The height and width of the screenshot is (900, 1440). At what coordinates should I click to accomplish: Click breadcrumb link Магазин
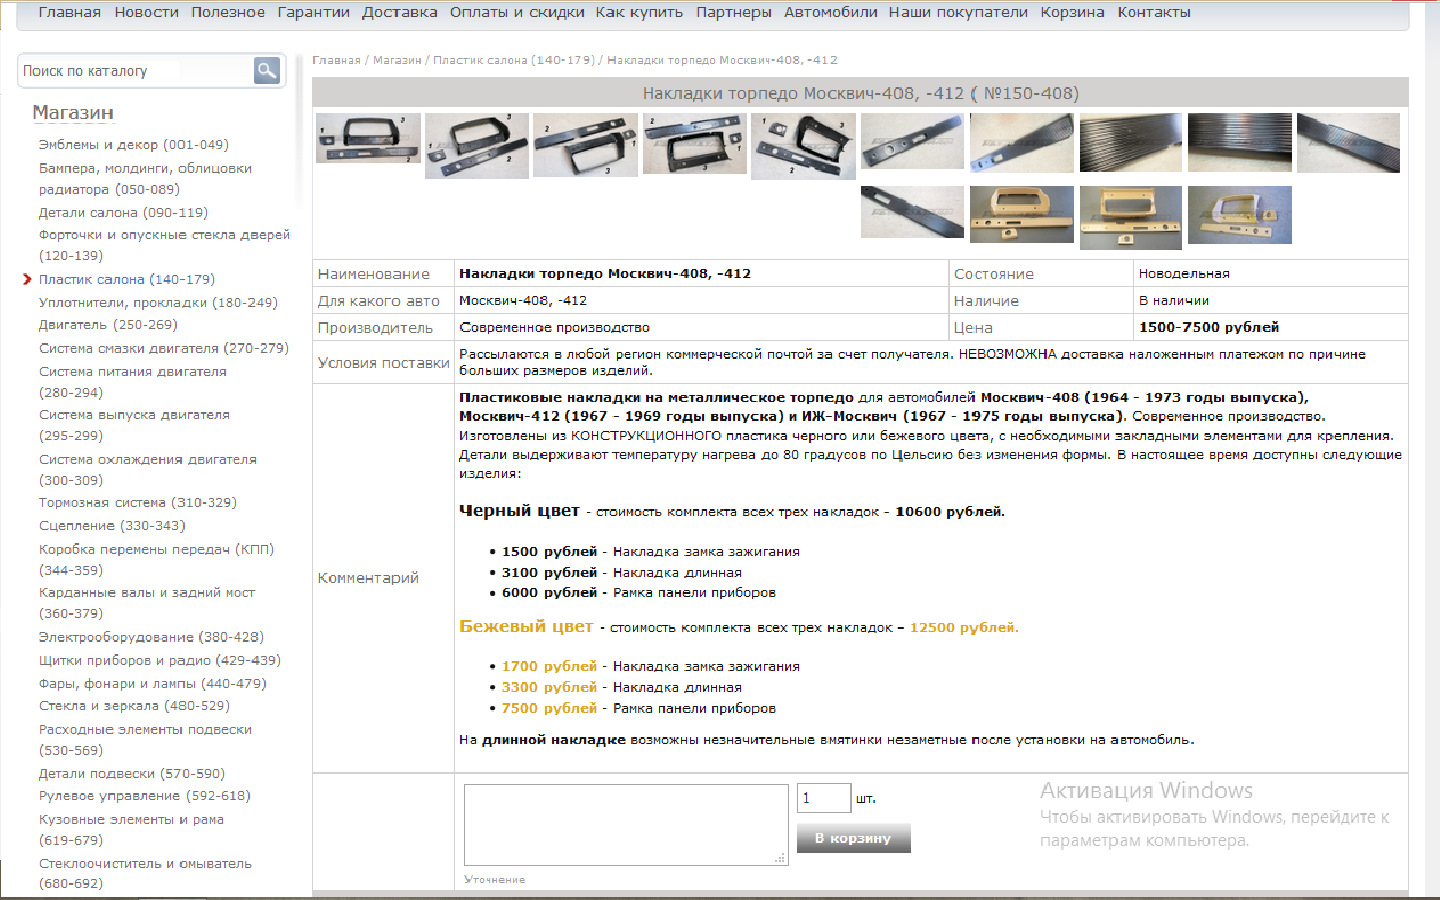pos(397,60)
